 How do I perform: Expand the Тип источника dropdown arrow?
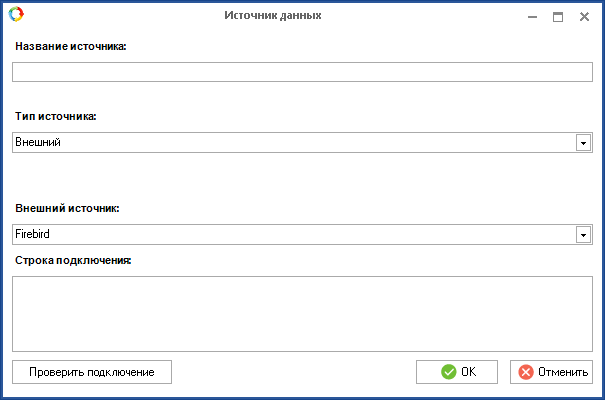click(583, 143)
